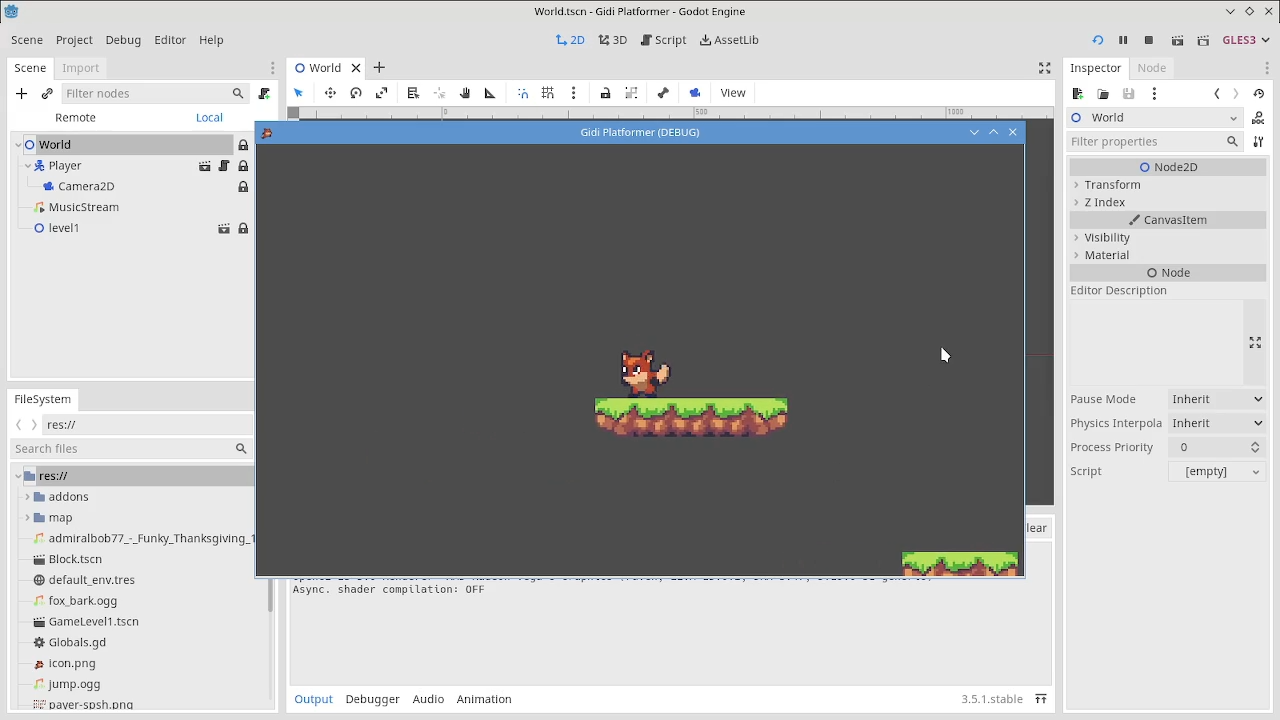The height and width of the screenshot is (720, 1280).
Task: Unlock the Player node in the scene tree
Action: pyautogui.click(x=243, y=165)
